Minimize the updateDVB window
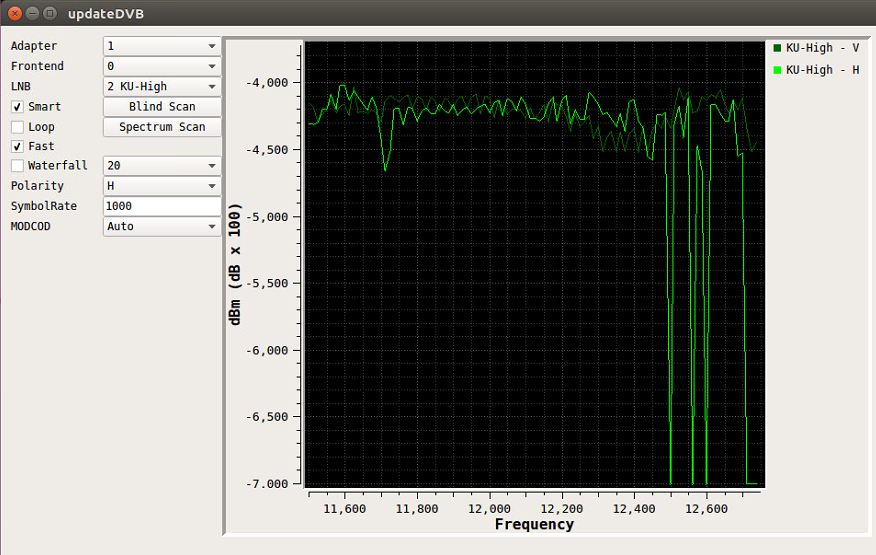 [33, 13]
